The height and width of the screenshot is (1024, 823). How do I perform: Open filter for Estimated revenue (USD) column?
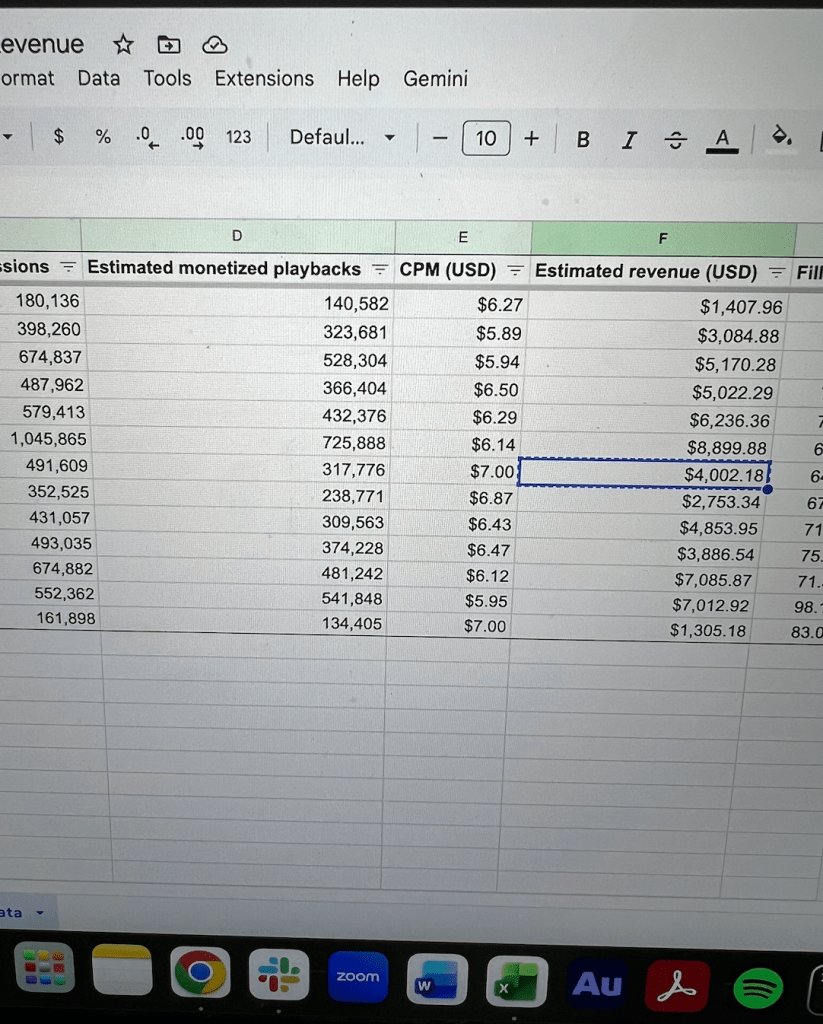coord(776,272)
